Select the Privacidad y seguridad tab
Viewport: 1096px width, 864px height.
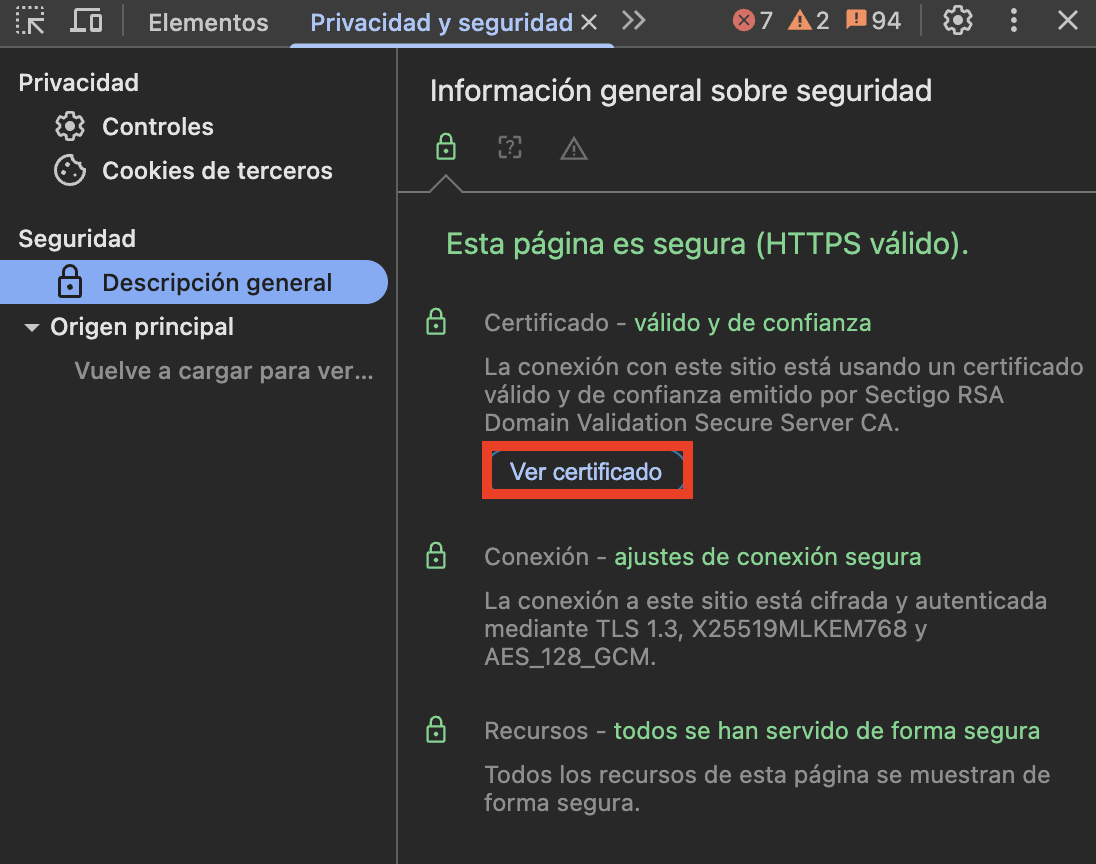point(440,21)
